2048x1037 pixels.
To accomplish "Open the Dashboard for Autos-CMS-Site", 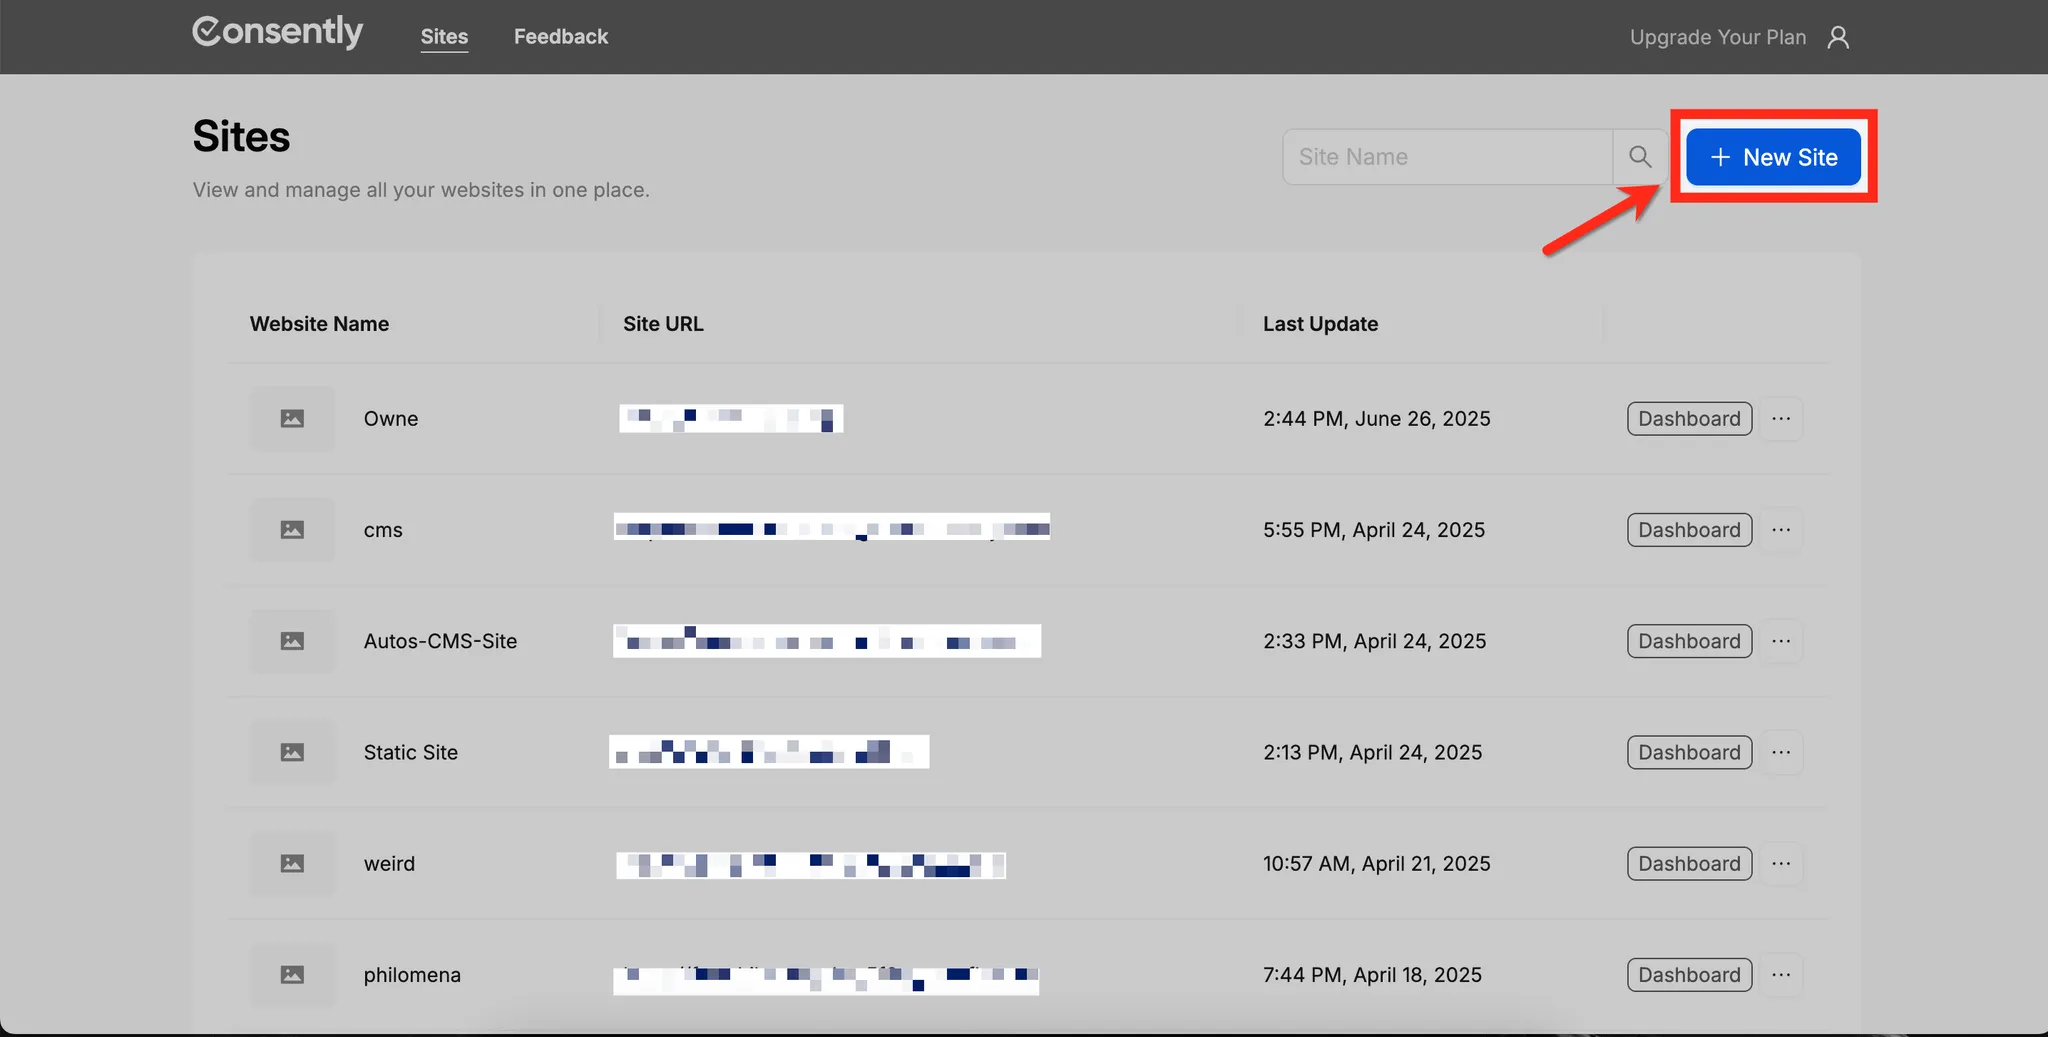I will 1688,641.
